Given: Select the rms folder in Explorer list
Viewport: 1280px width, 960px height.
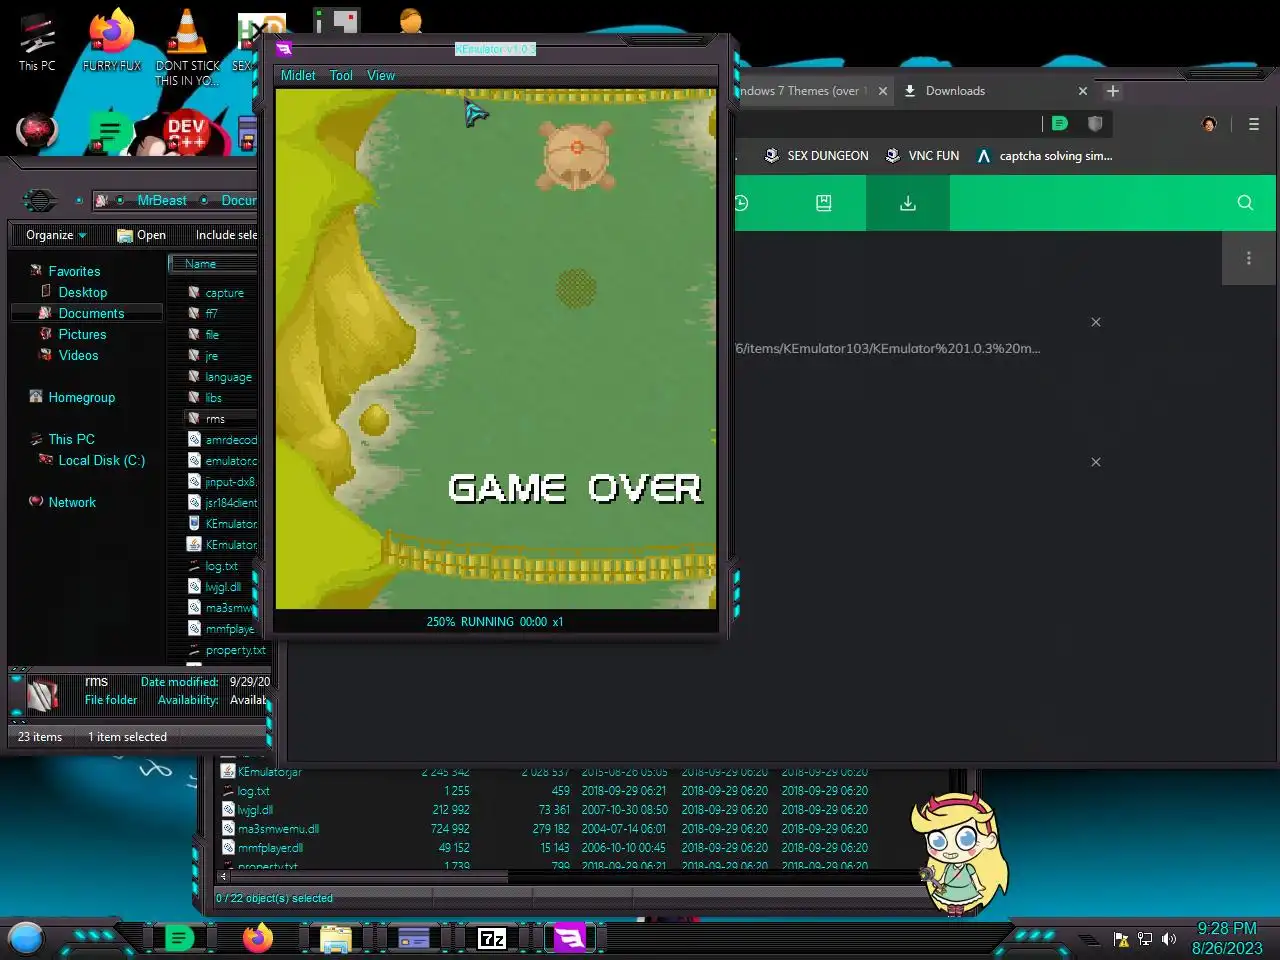Looking at the screenshot, I should (214, 419).
